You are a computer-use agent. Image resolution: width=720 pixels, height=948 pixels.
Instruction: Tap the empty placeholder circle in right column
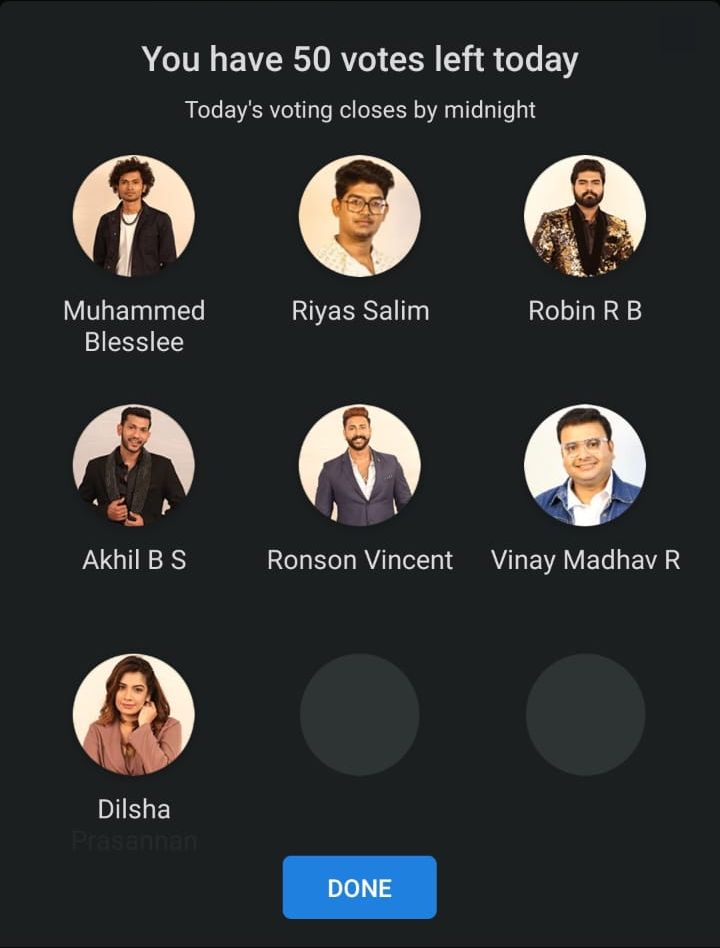[x=585, y=715]
